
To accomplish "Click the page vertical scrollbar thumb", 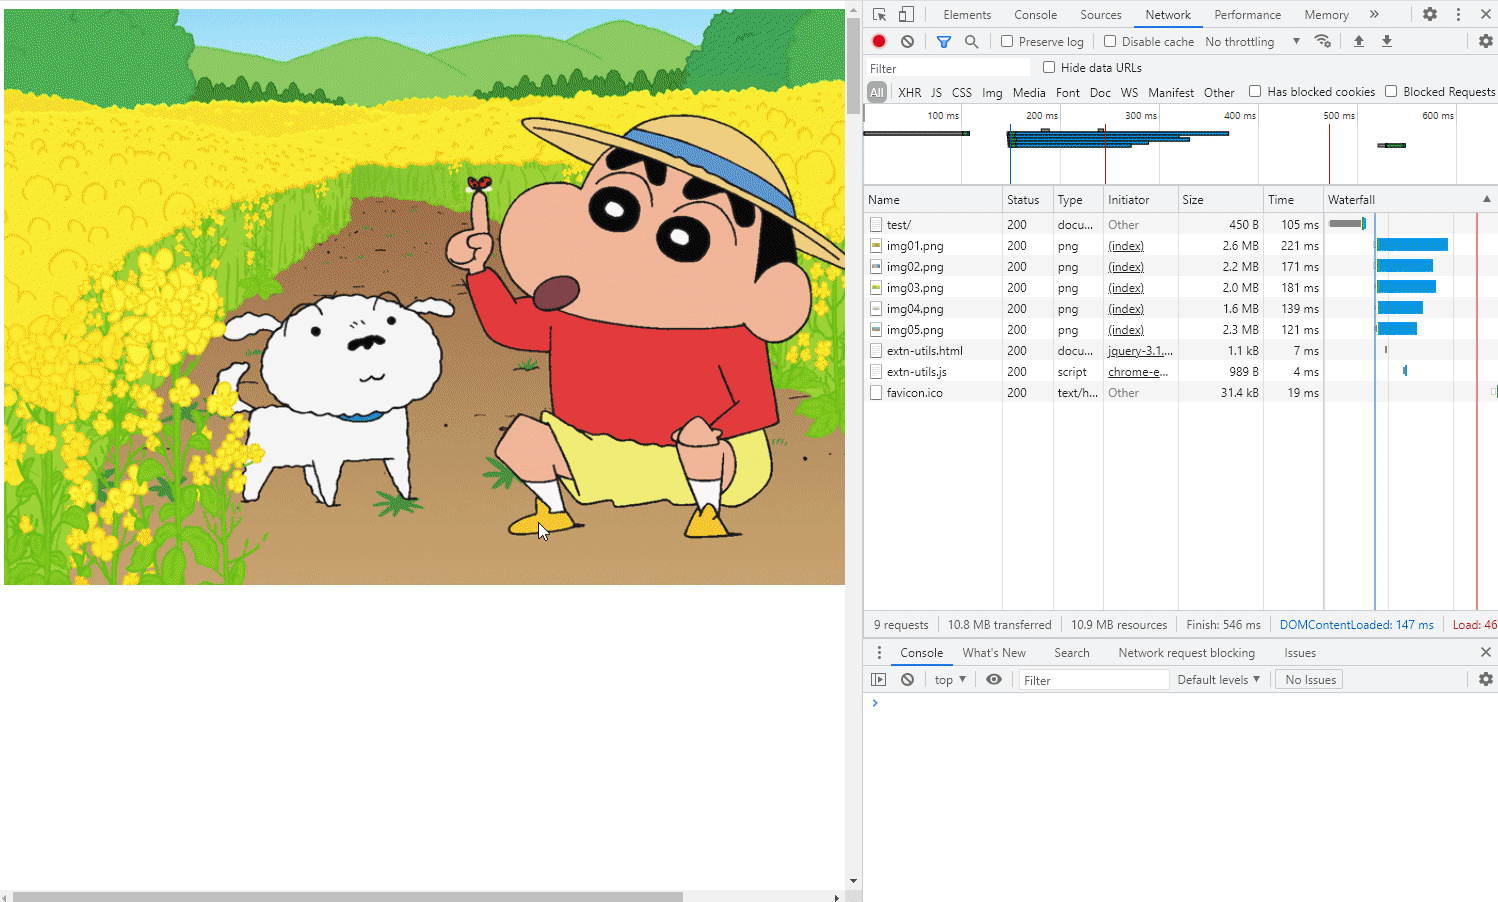I will [853, 65].
